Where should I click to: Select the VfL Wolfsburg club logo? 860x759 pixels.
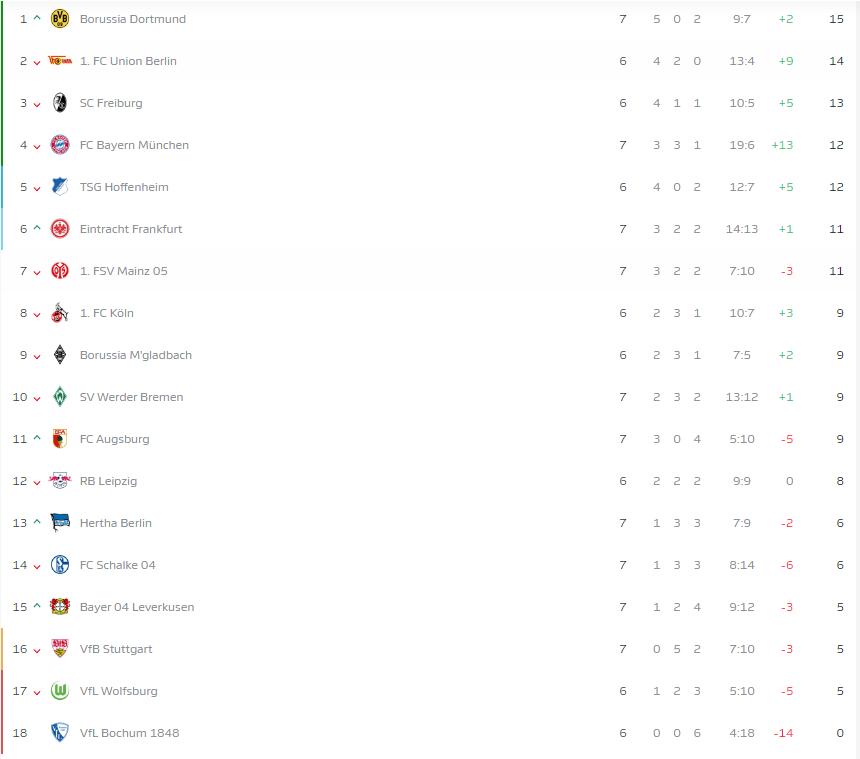pyautogui.click(x=60, y=690)
